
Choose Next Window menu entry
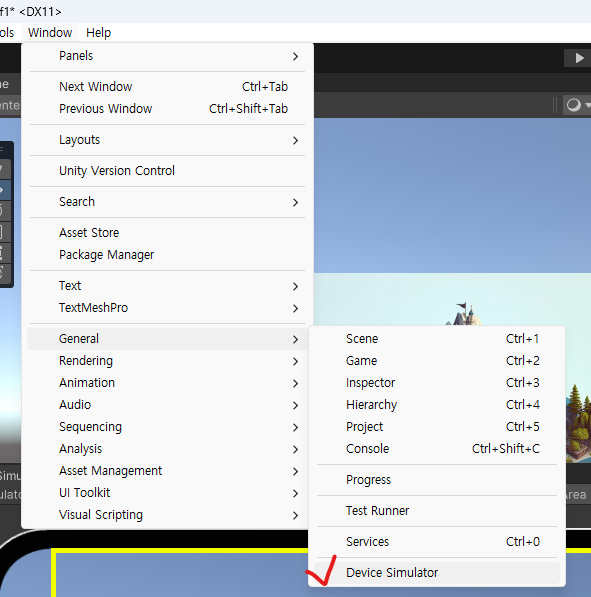(168, 86)
